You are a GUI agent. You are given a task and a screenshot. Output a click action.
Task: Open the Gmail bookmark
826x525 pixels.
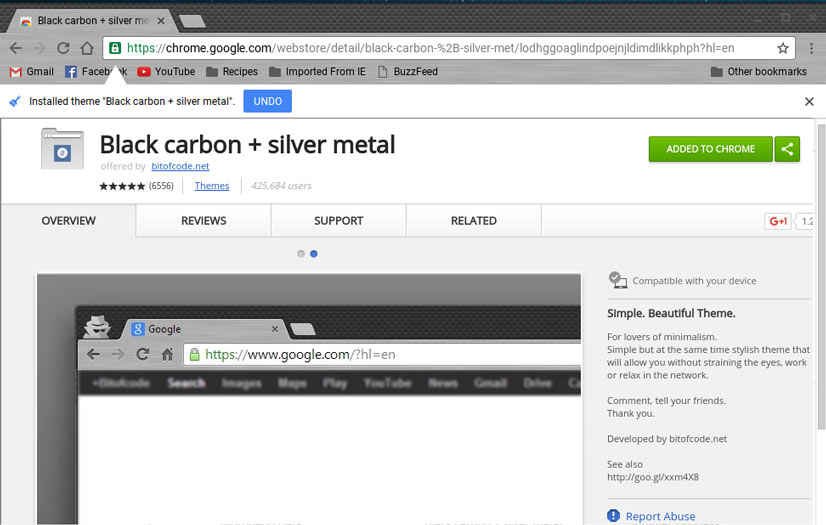pos(32,72)
